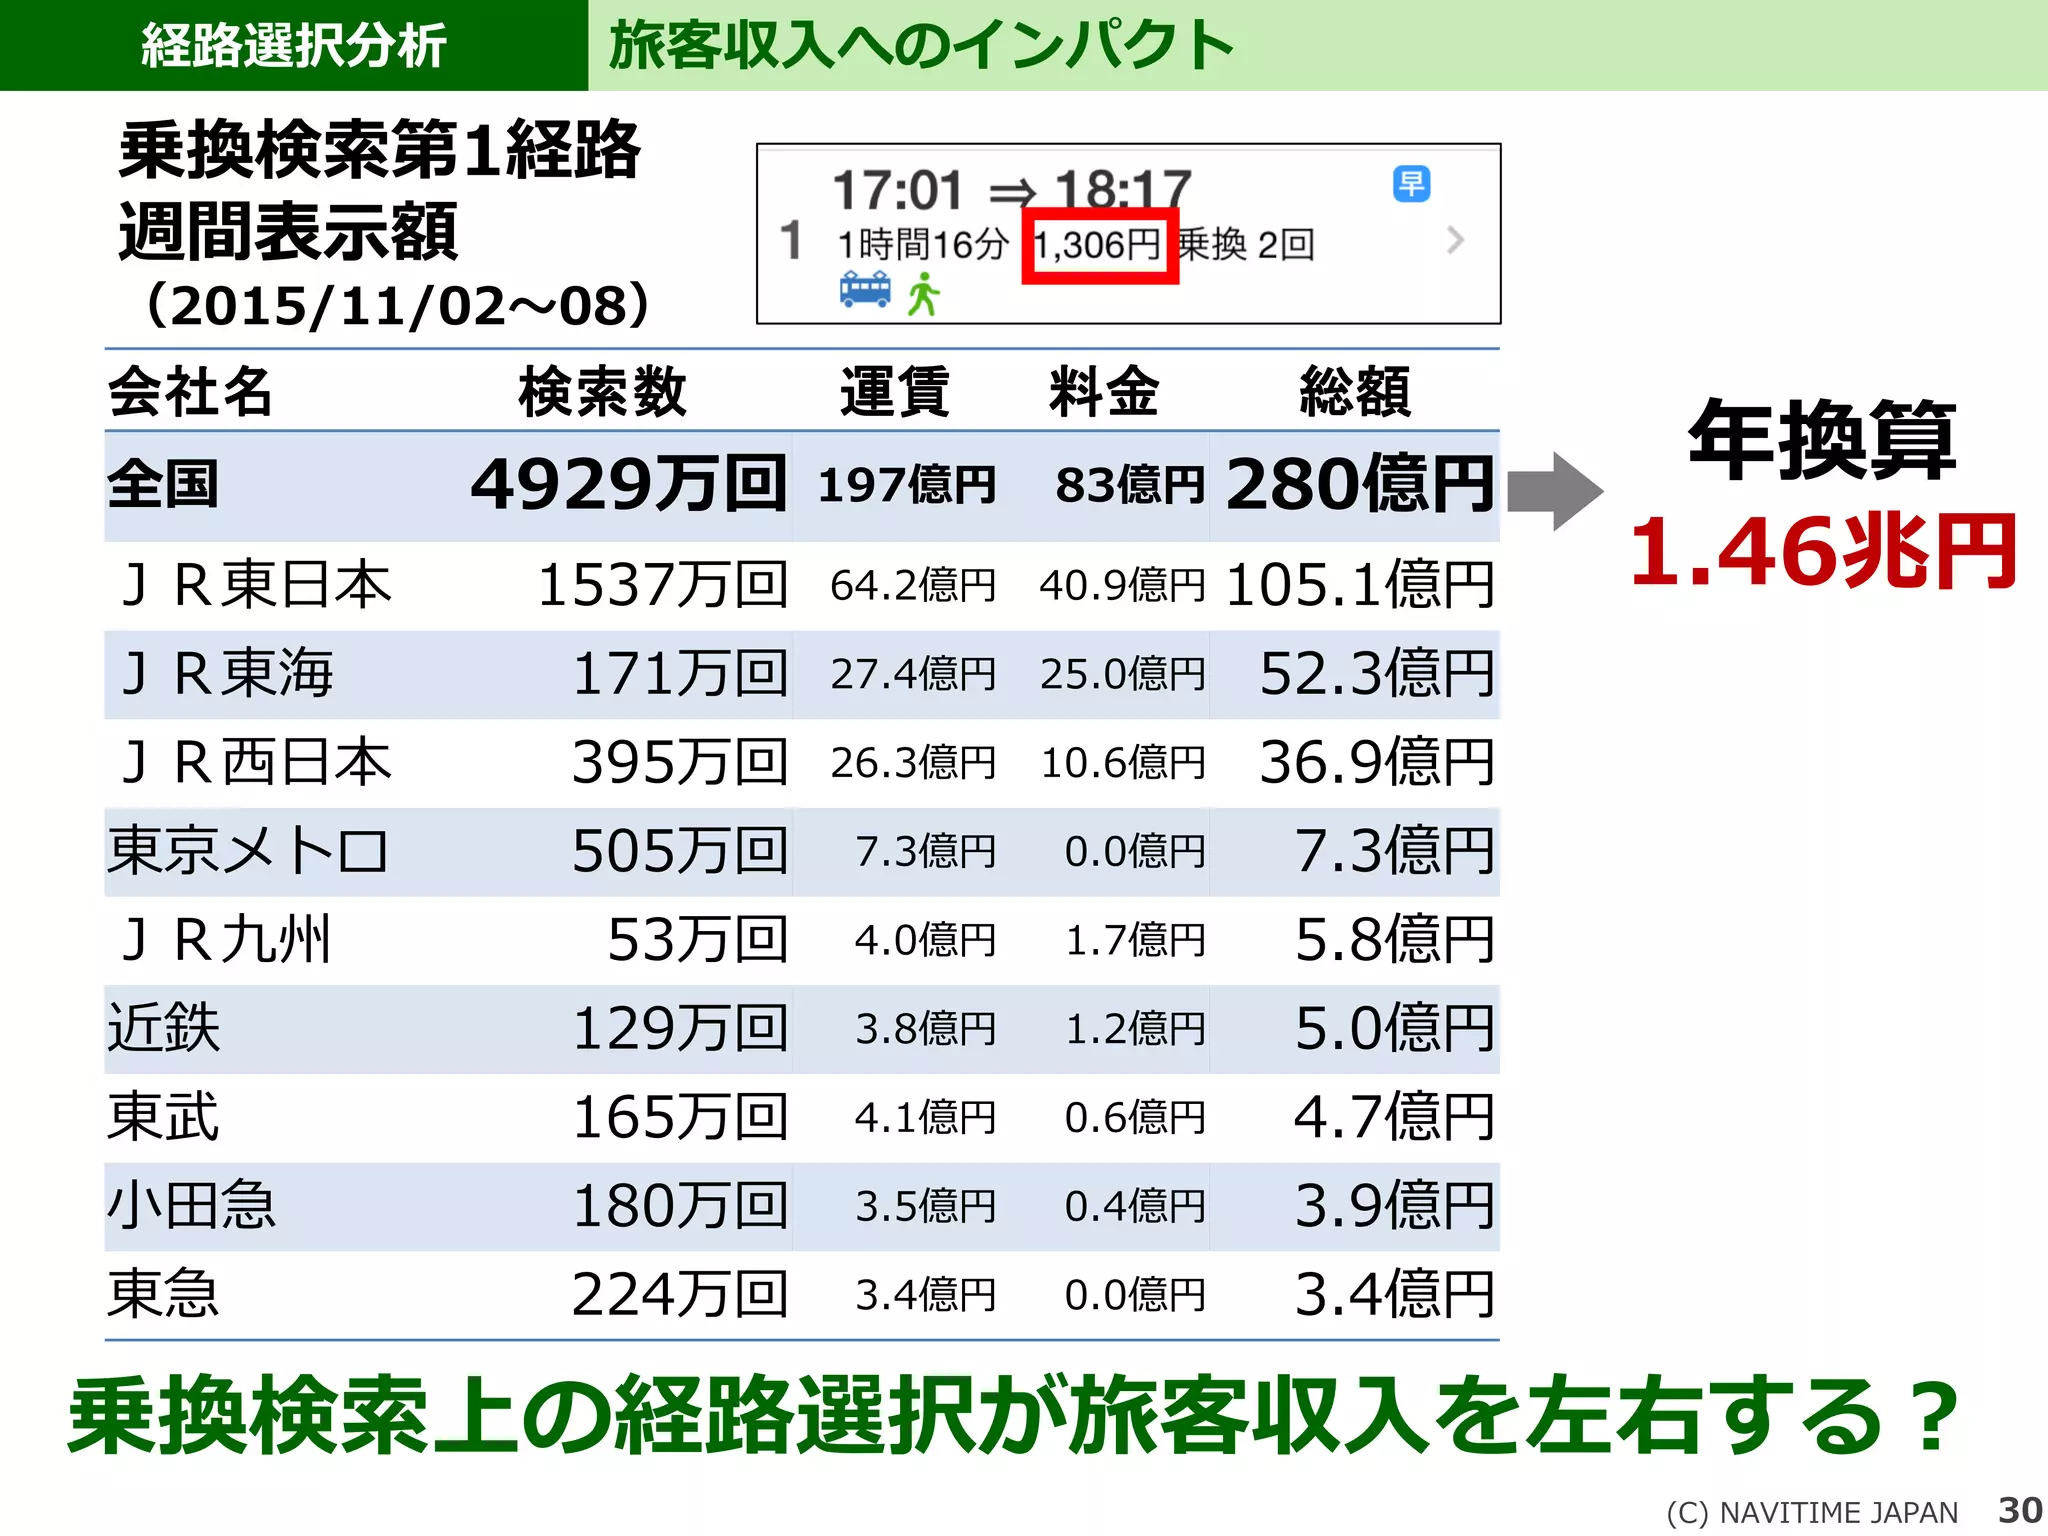Click the 乗換検索第1経路 heading
The width and height of the screenshot is (2048, 1536).
(x=380, y=150)
